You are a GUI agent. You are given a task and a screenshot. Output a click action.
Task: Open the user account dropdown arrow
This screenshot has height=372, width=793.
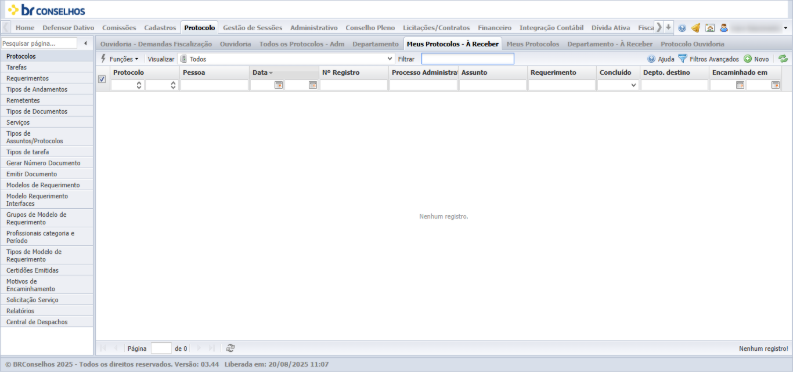click(785, 28)
